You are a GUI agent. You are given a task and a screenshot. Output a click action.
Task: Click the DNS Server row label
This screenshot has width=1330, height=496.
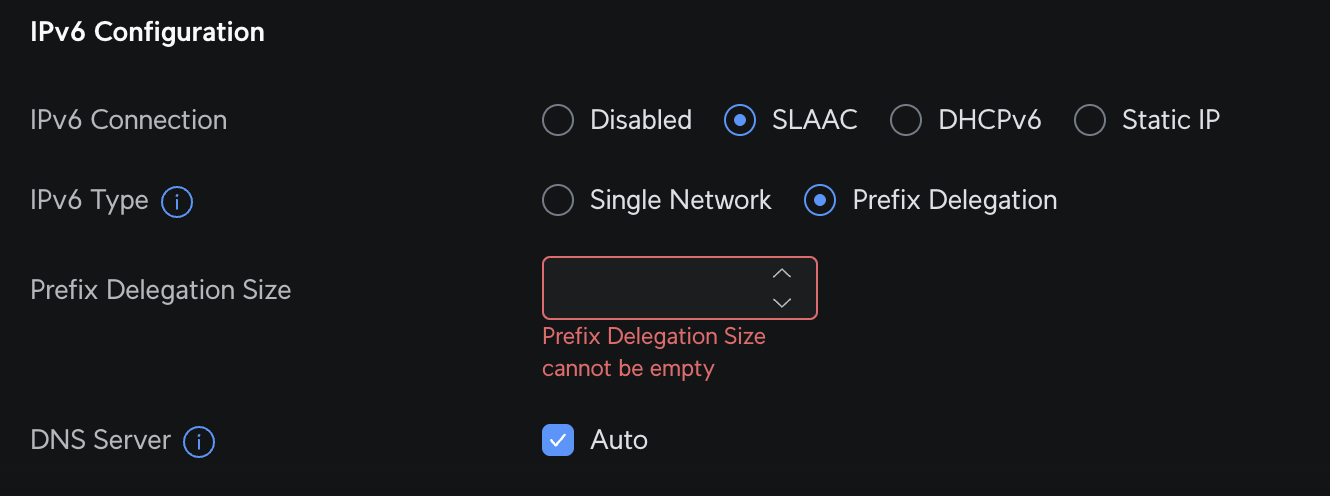(101, 440)
